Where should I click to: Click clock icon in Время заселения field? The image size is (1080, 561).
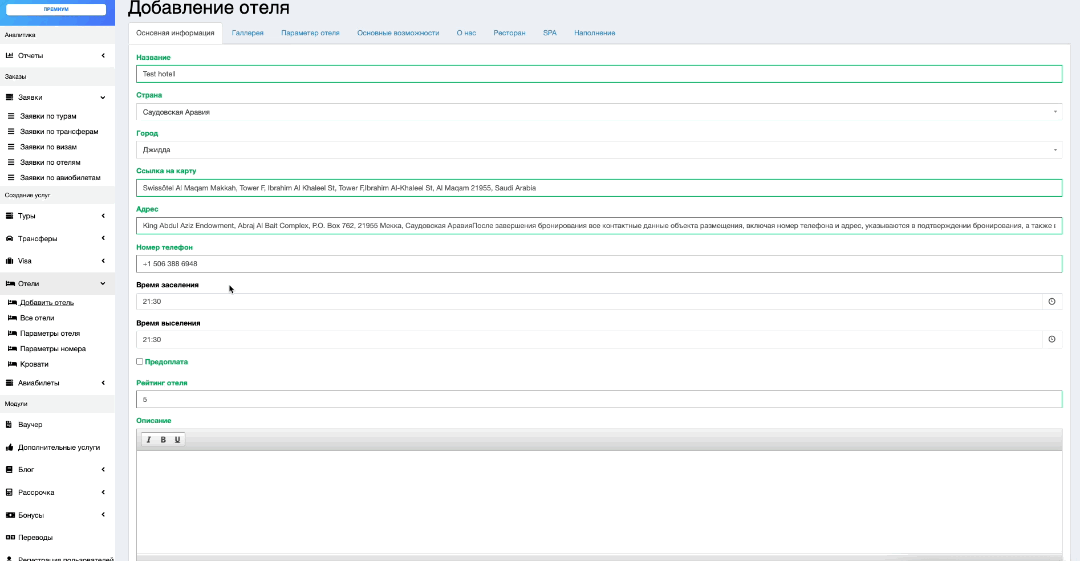click(x=1051, y=301)
